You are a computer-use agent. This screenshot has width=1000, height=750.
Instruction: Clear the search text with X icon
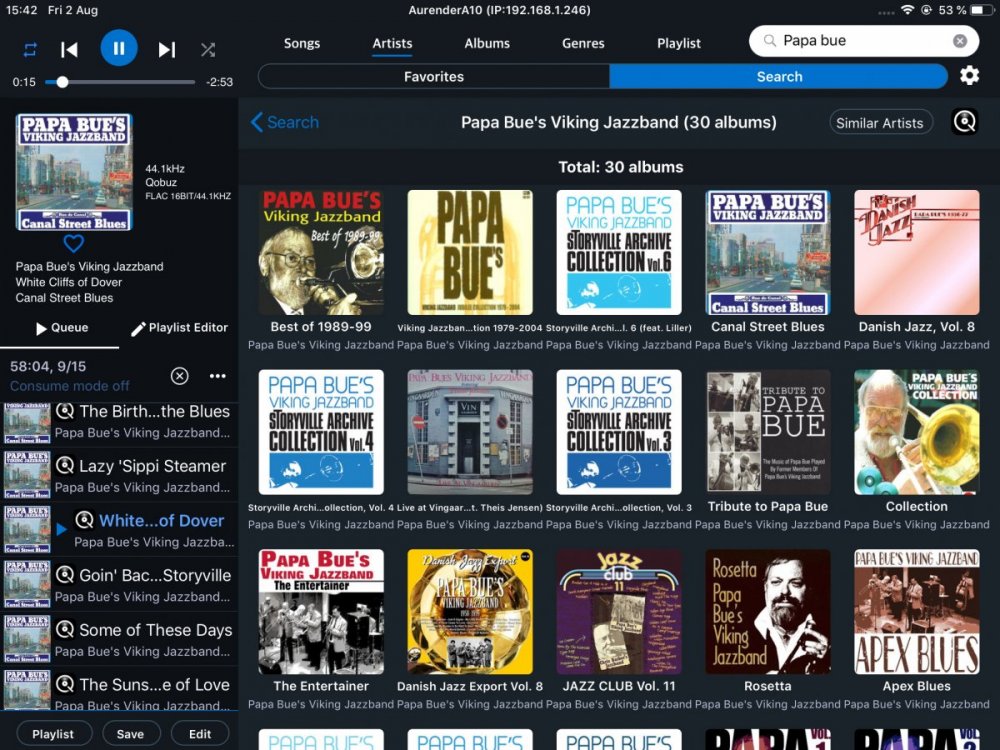(x=959, y=41)
